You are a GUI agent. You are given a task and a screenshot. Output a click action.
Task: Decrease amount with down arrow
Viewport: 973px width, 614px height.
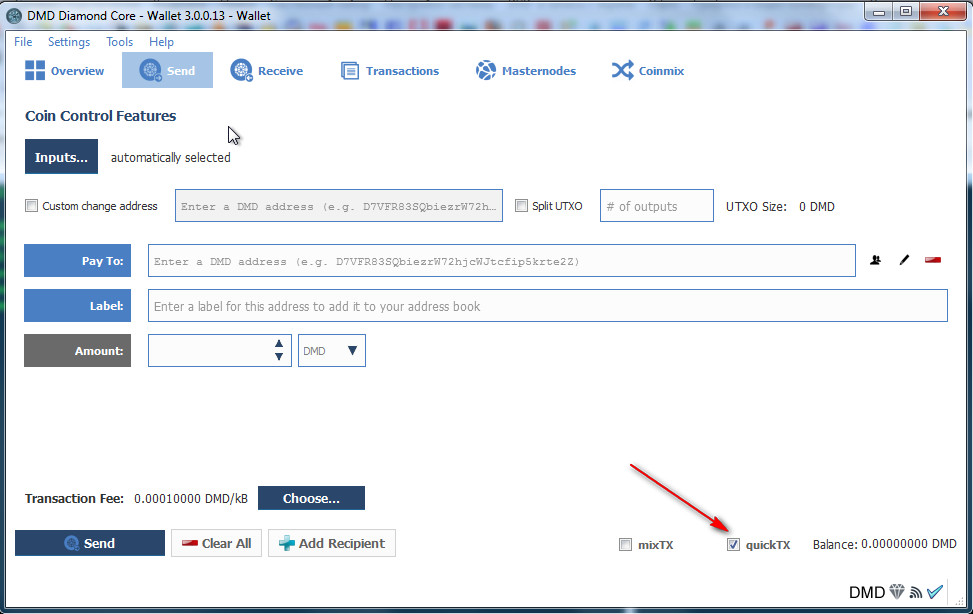[279, 357]
